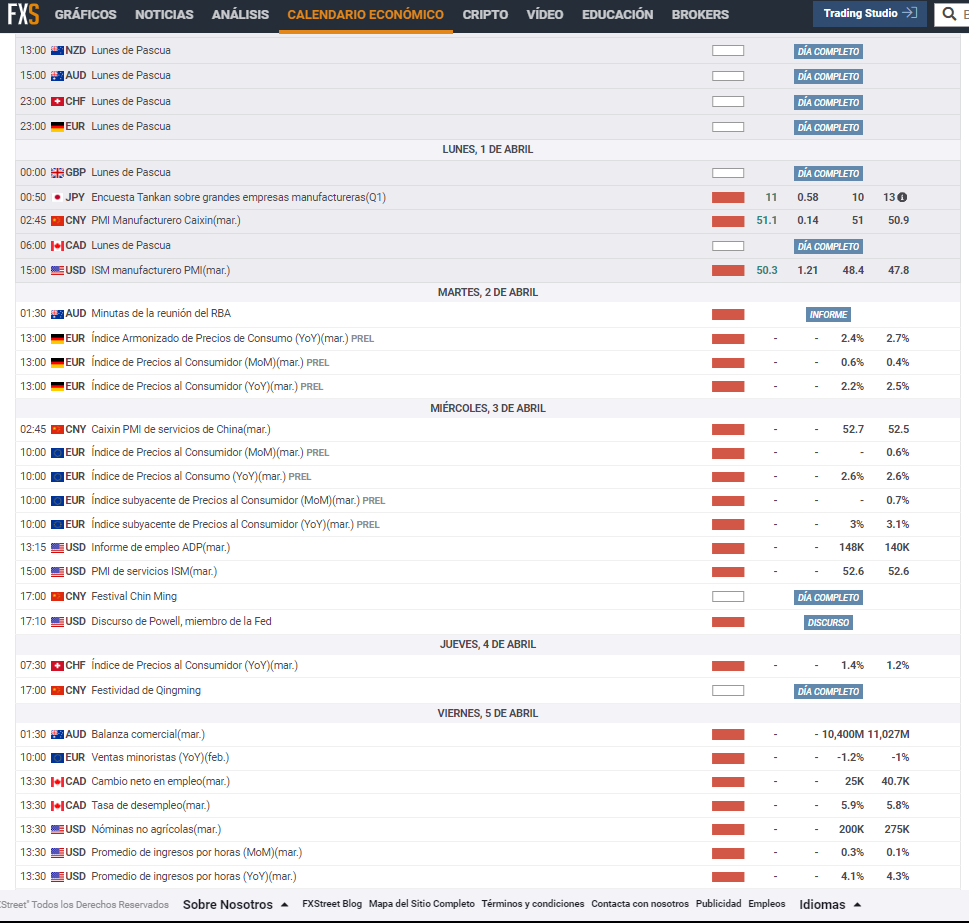969x923 pixels.
Task: Open the Nóminas no agrícolas event
Action: [x=156, y=829]
